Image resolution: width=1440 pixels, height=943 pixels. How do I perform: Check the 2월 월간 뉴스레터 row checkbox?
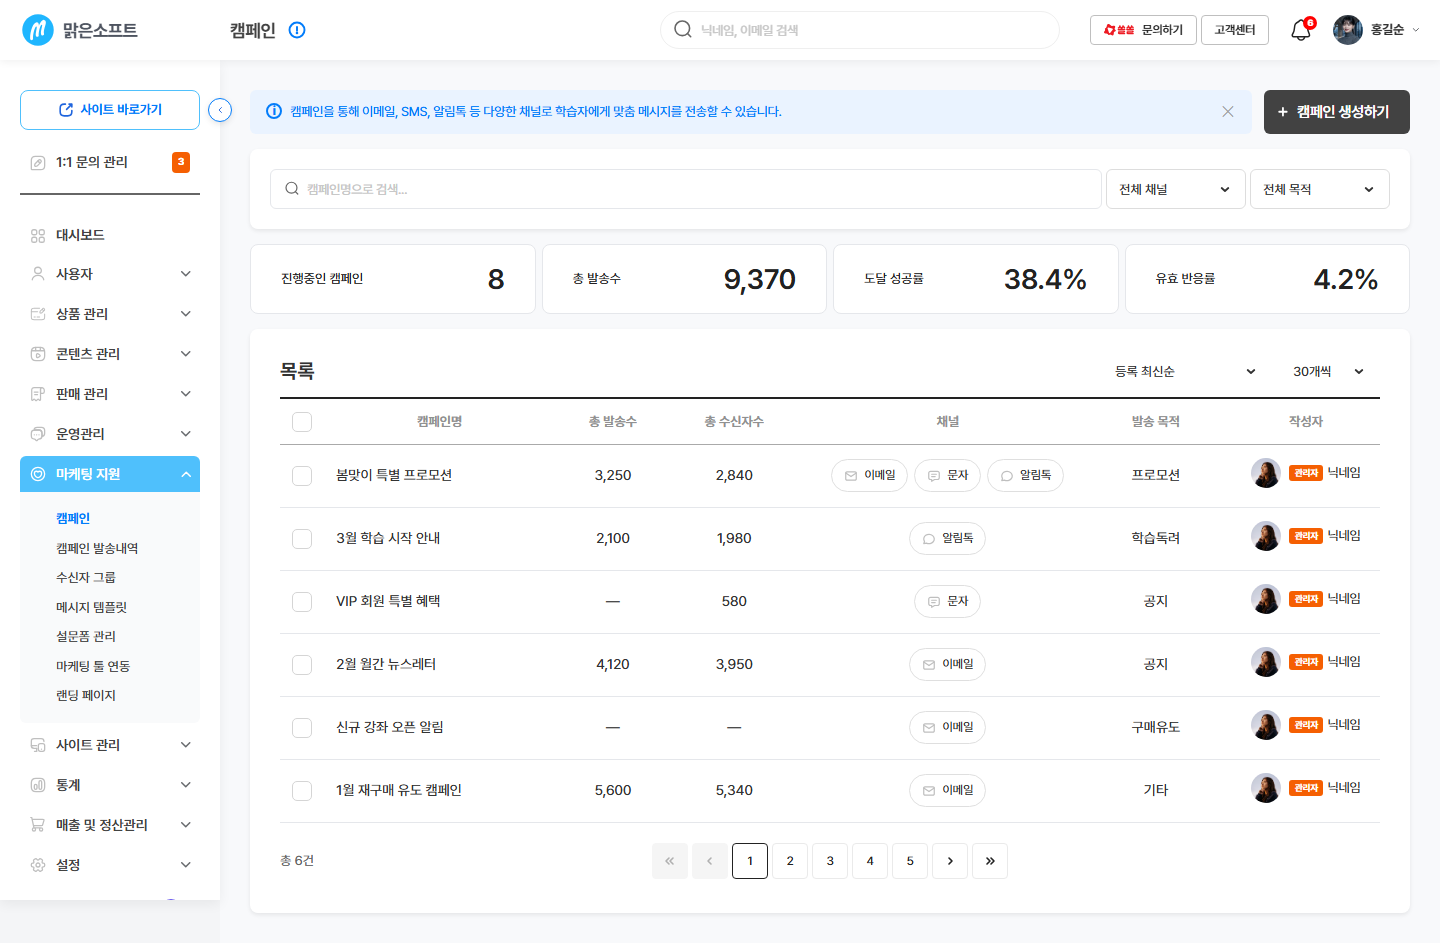[302, 665]
